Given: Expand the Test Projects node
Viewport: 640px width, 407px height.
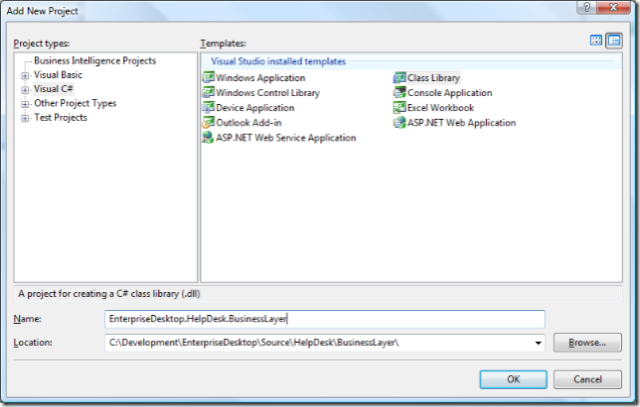Looking at the screenshot, I should pos(25,118).
